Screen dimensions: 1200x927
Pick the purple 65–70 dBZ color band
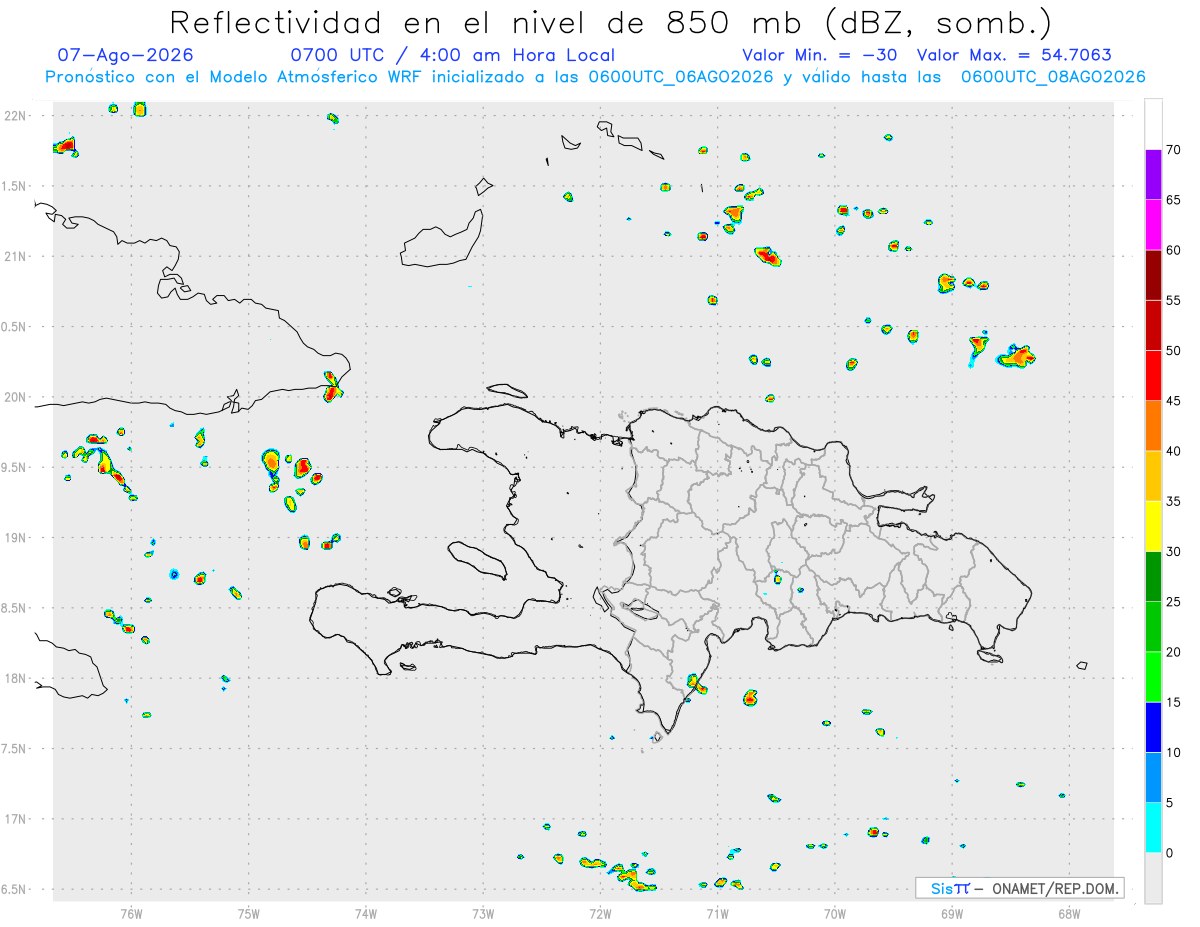click(x=1153, y=175)
